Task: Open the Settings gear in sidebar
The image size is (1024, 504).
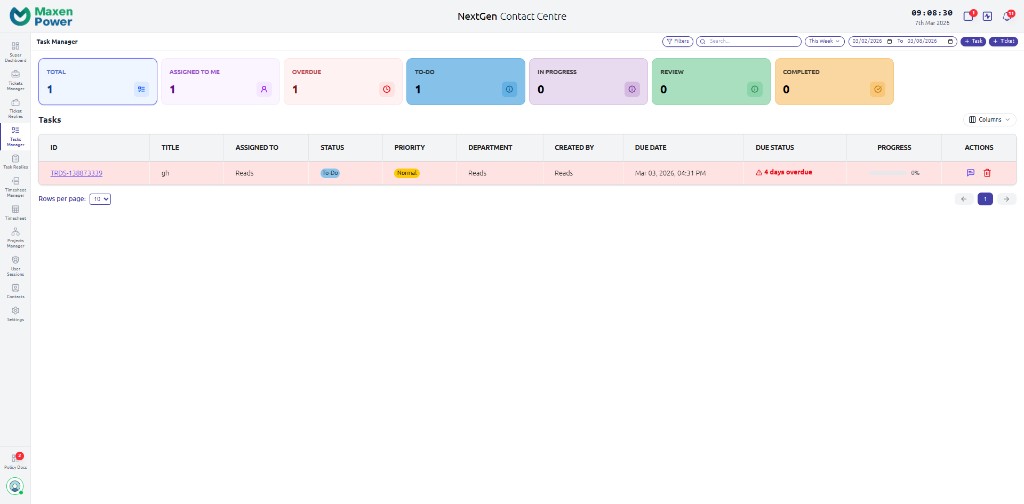Action: pyautogui.click(x=15, y=311)
